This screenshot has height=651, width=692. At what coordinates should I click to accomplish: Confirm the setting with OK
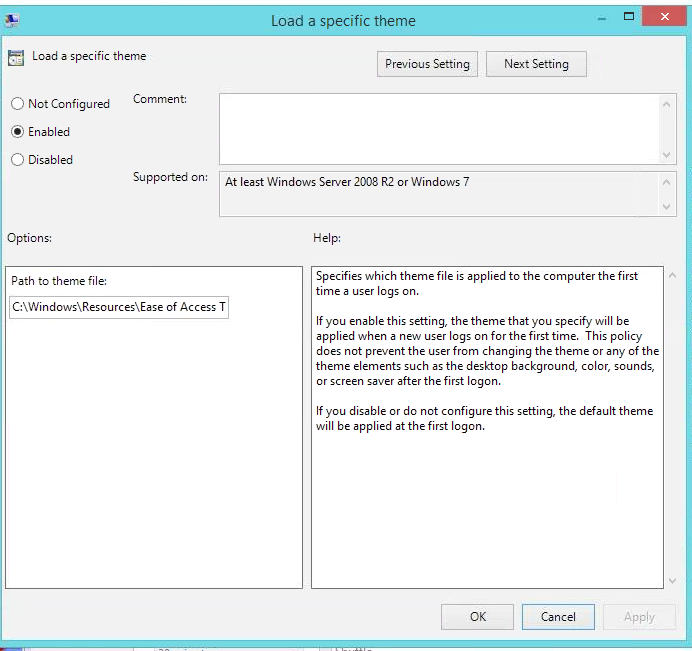click(478, 617)
